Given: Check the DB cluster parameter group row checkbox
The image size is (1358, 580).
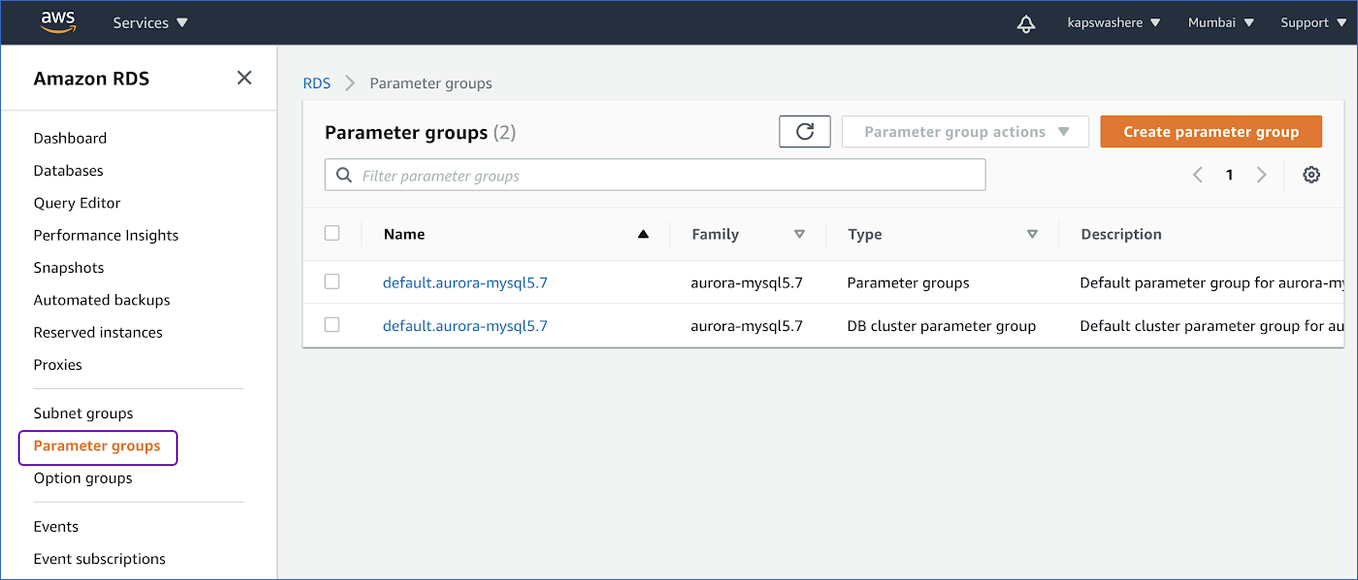Looking at the screenshot, I should [x=332, y=325].
